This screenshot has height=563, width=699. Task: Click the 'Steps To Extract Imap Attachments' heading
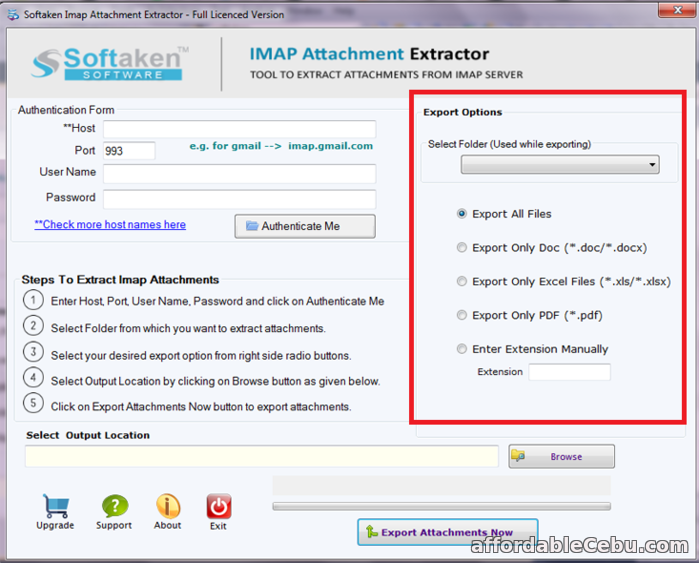click(x=120, y=279)
